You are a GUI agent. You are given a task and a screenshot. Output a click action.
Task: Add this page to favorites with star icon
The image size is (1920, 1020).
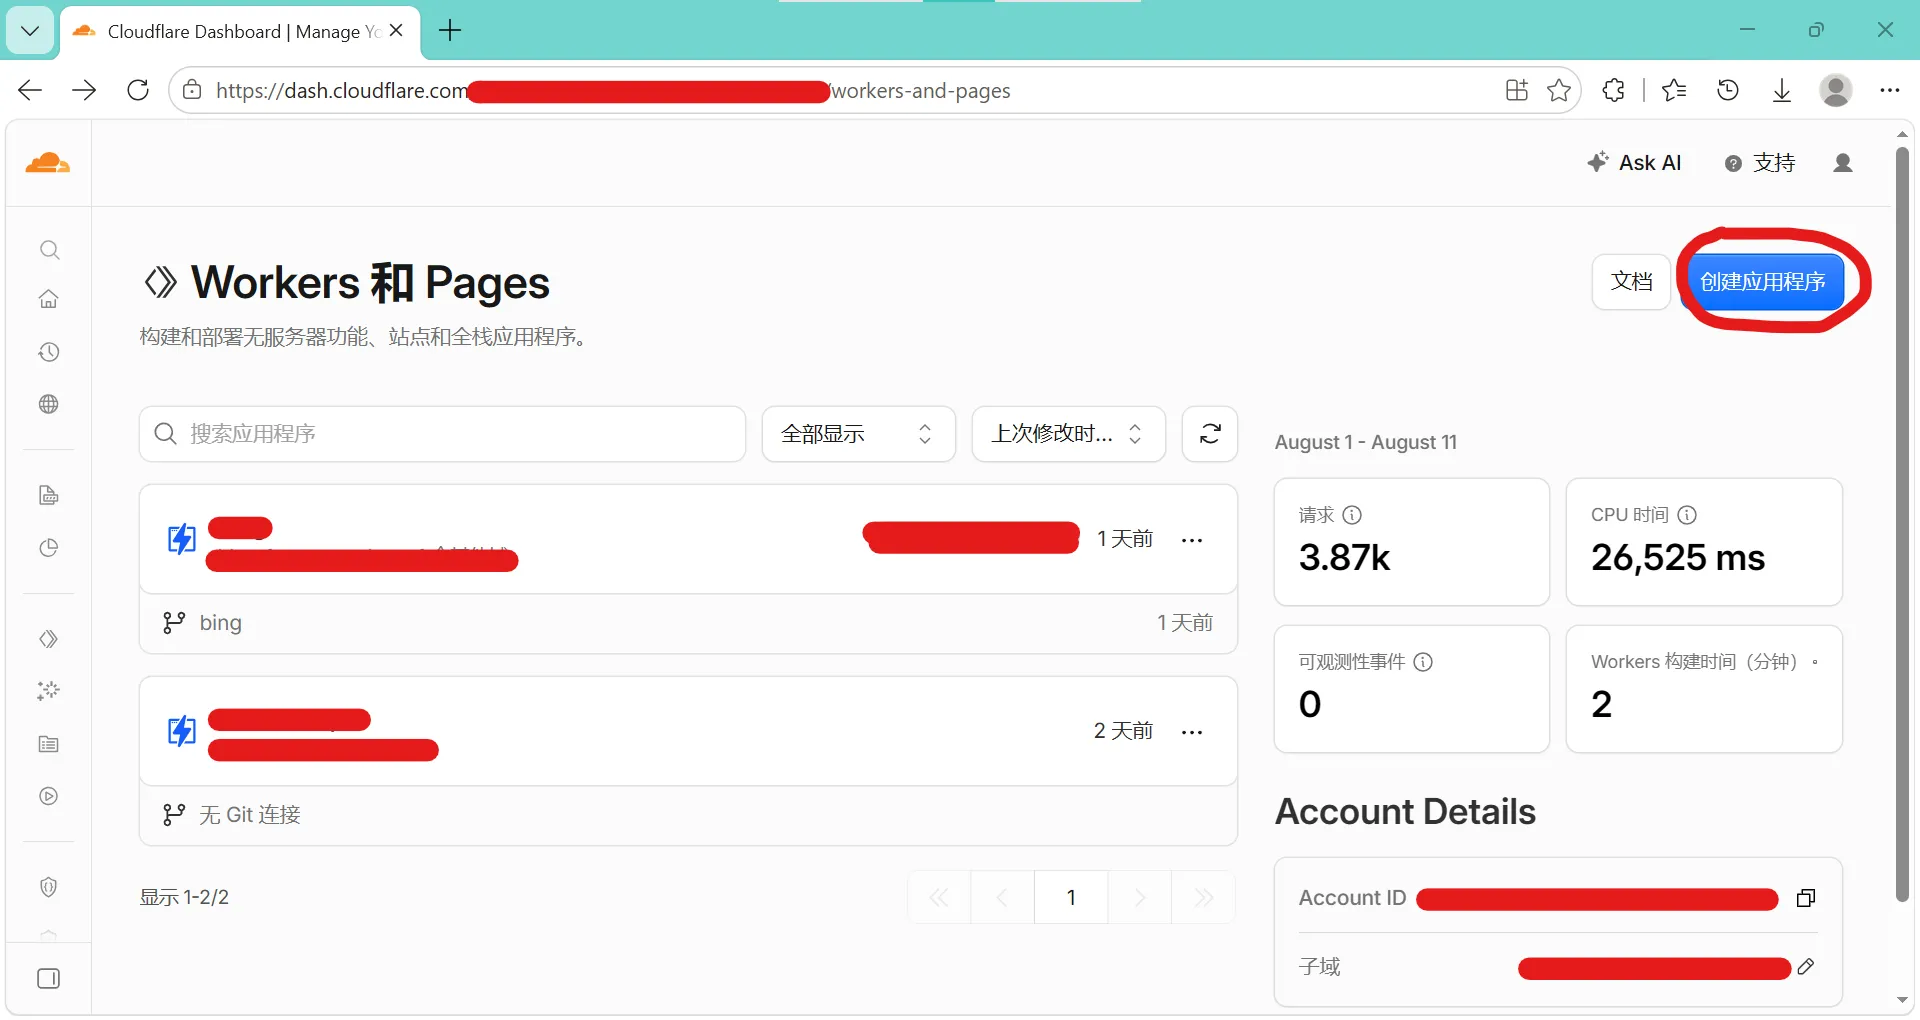point(1559,91)
